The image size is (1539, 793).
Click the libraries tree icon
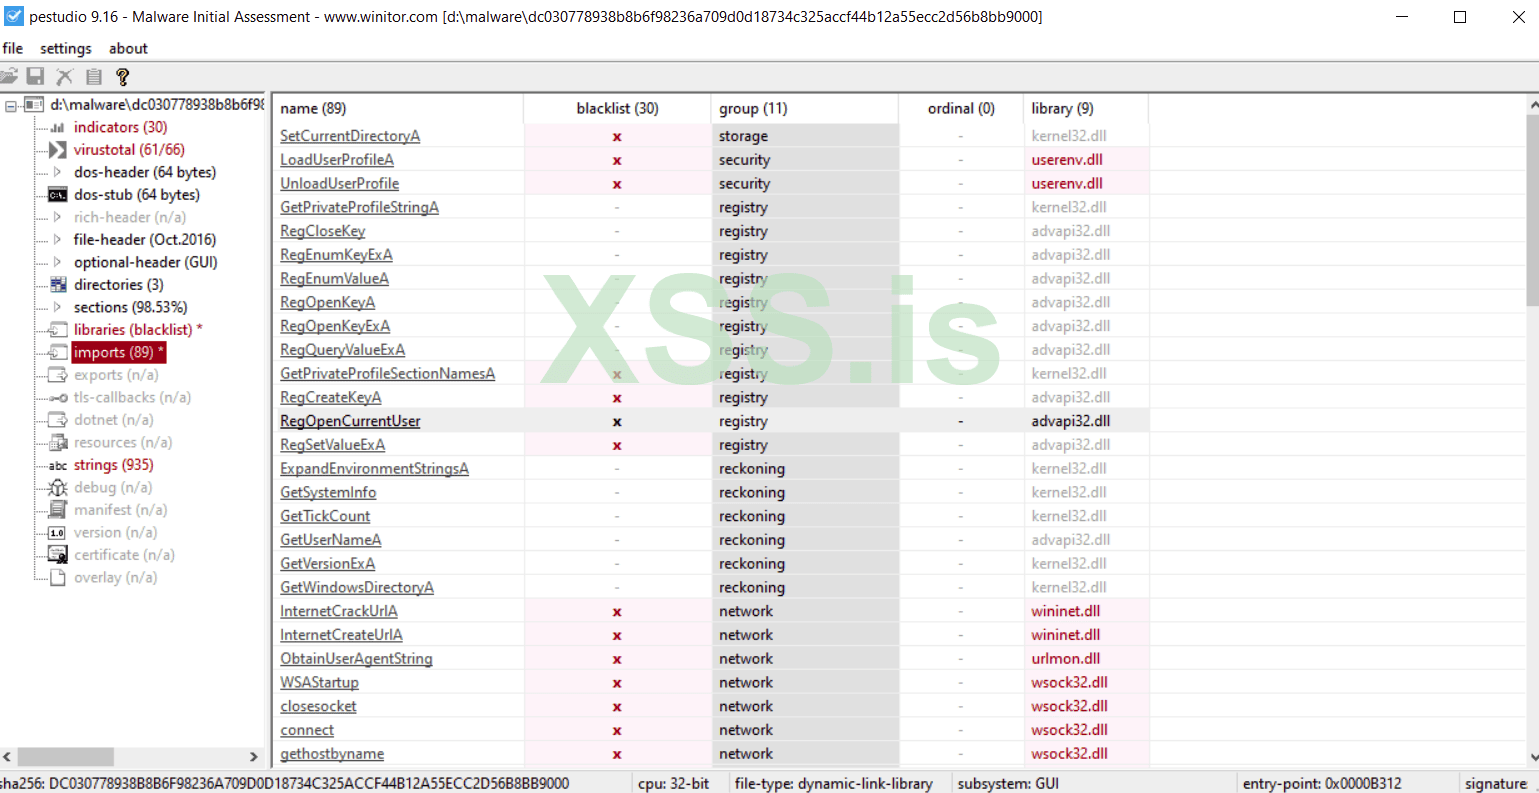57,330
